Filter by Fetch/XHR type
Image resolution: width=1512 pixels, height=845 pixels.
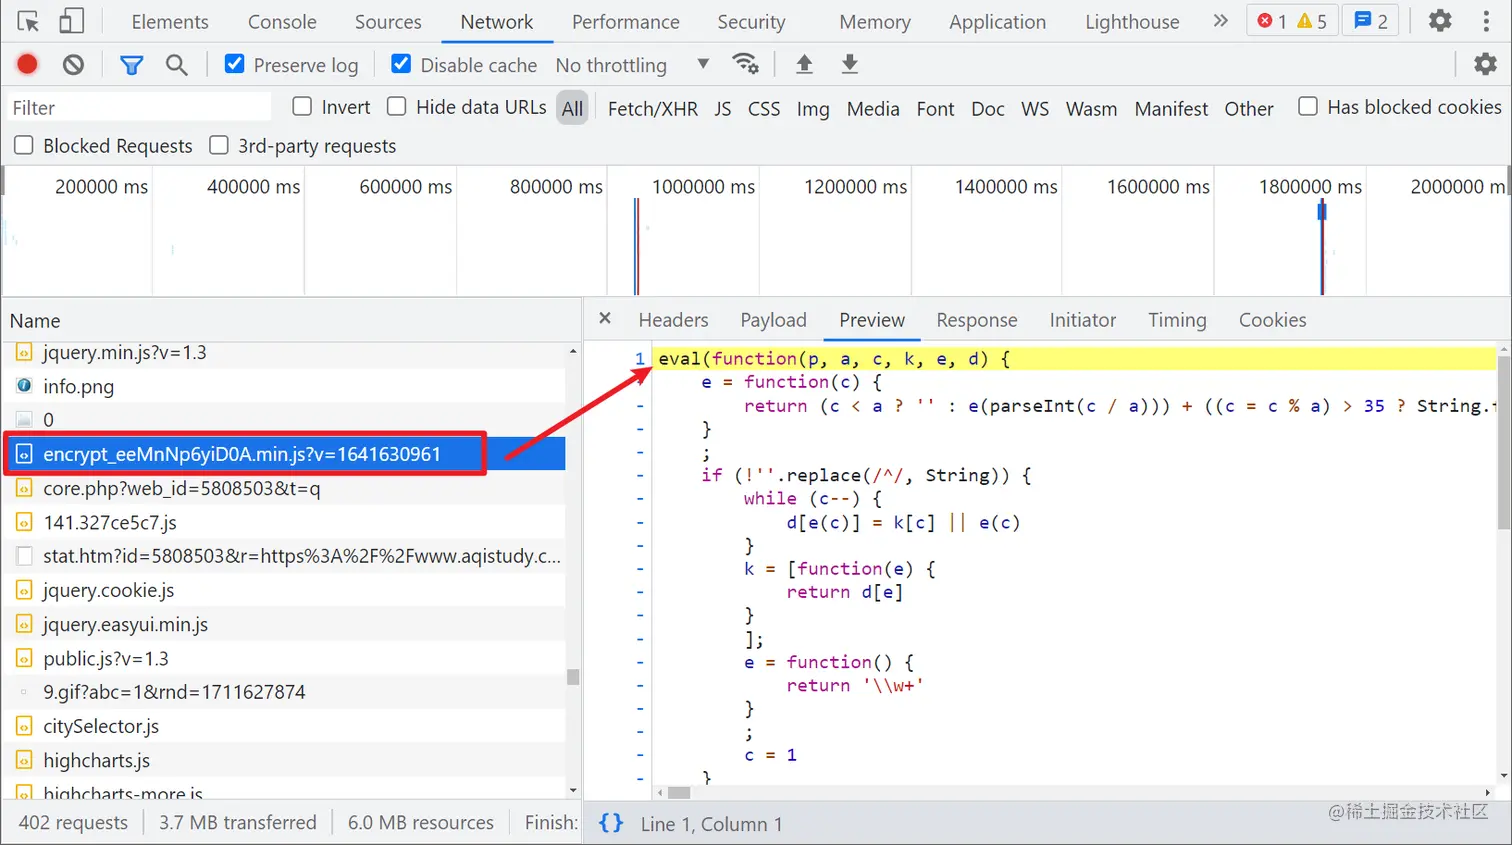coord(653,108)
